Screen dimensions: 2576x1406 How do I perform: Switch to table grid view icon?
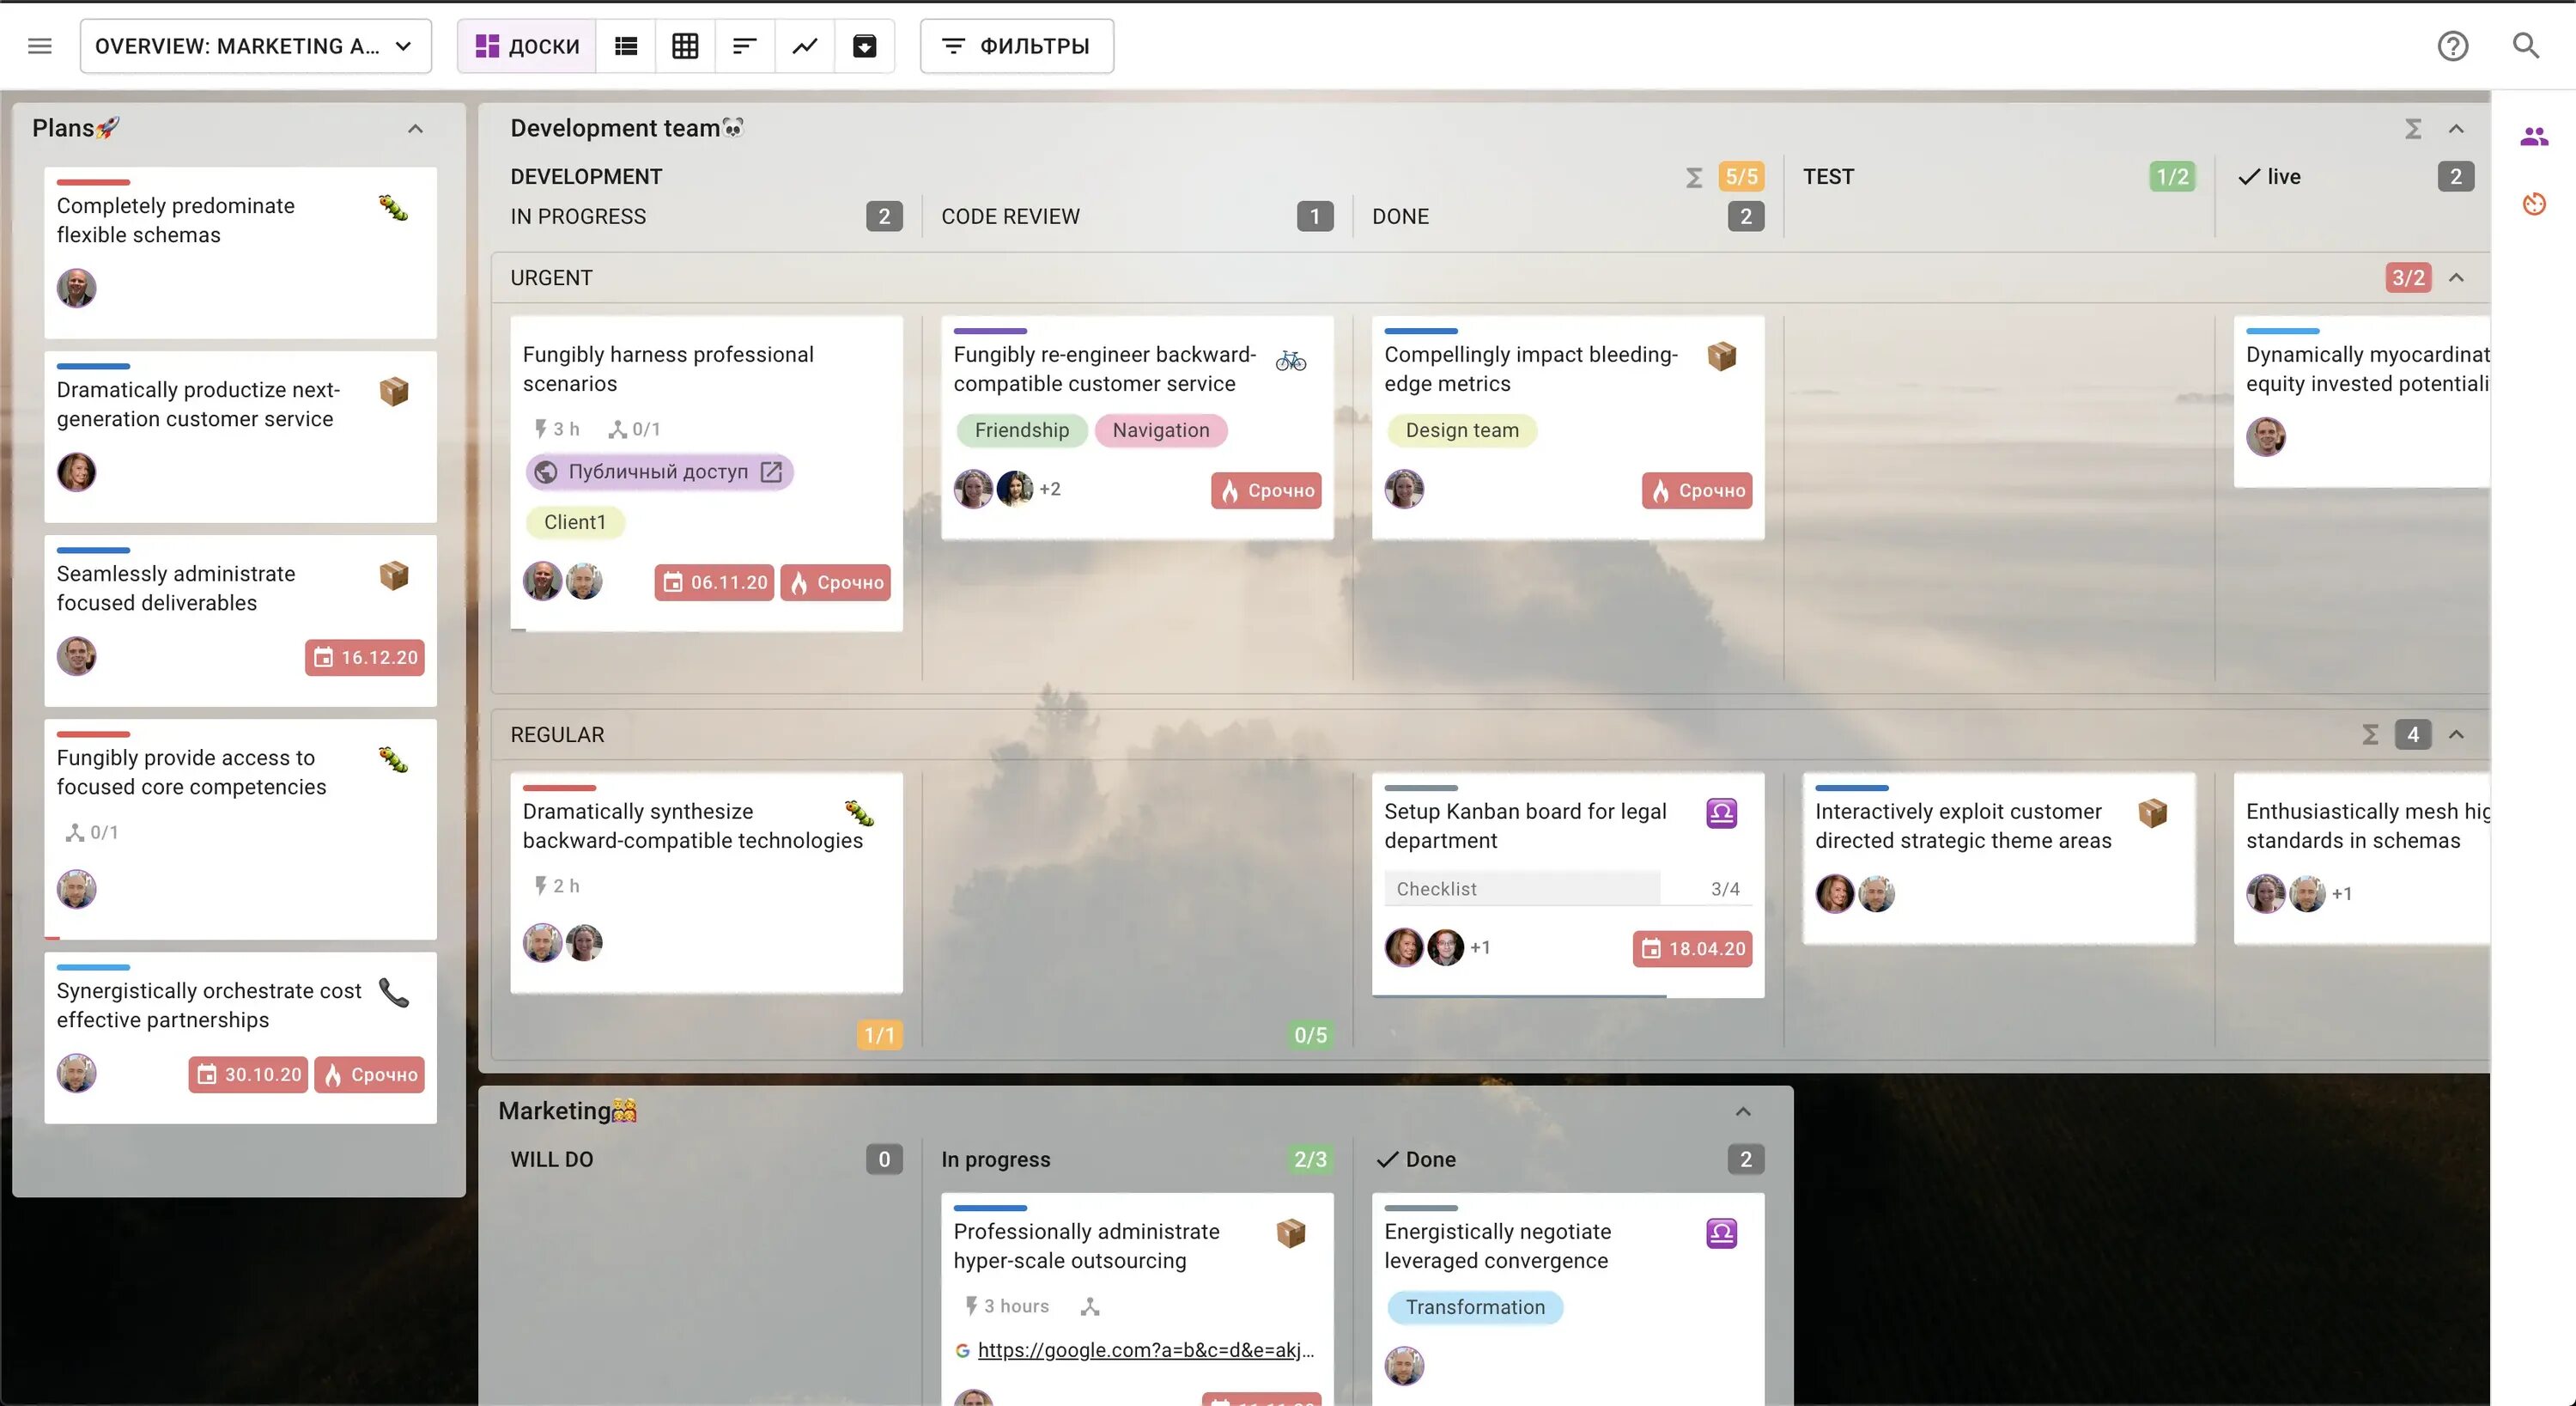point(685,46)
